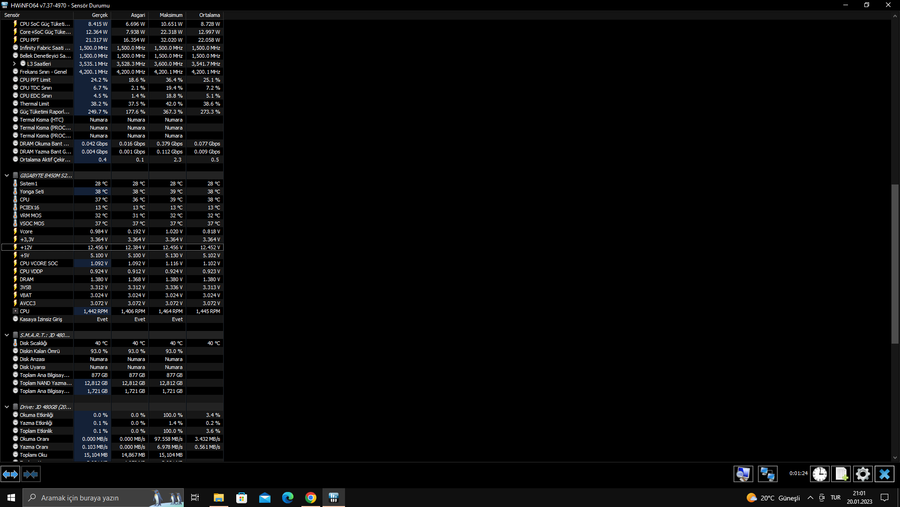The width and height of the screenshot is (900, 507).
Task: Open the Windows Start menu
Action: pyautogui.click(x=11, y=497)
